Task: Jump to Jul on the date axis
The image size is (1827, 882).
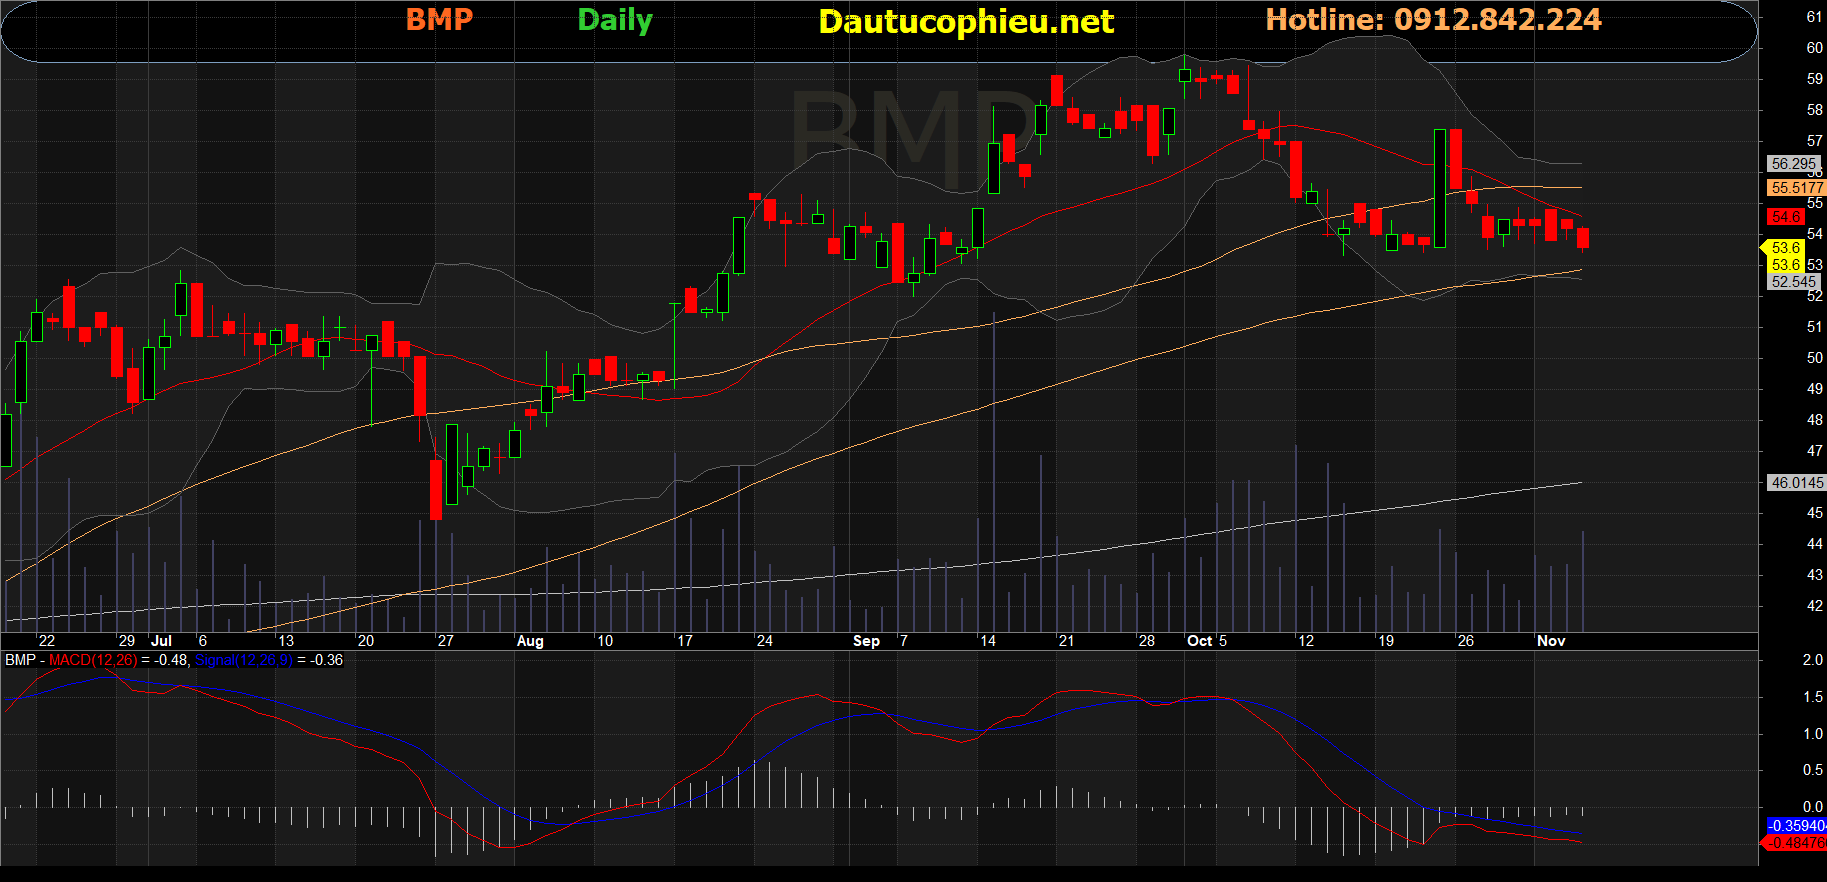Action: (161, 641)
